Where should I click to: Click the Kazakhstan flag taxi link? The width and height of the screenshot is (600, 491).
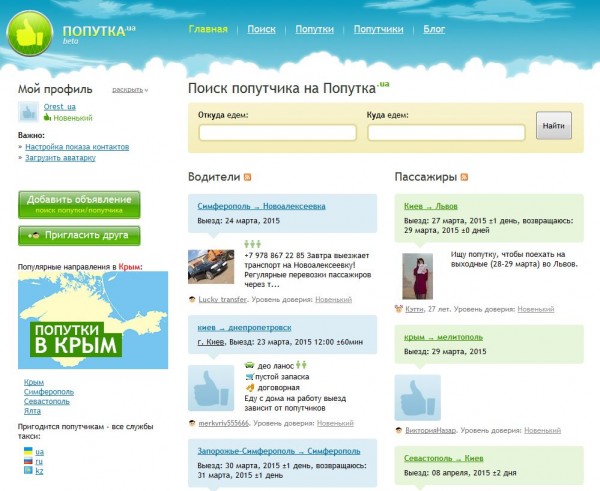tap(27, 471)
